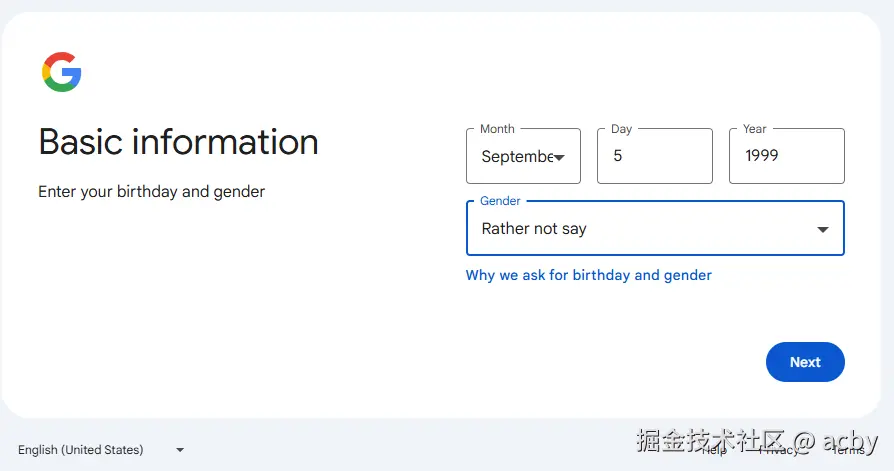Image resolution: width=894 pixels, height=471 pixels.
Task: Click the Day input field
Action: (654, 156)
